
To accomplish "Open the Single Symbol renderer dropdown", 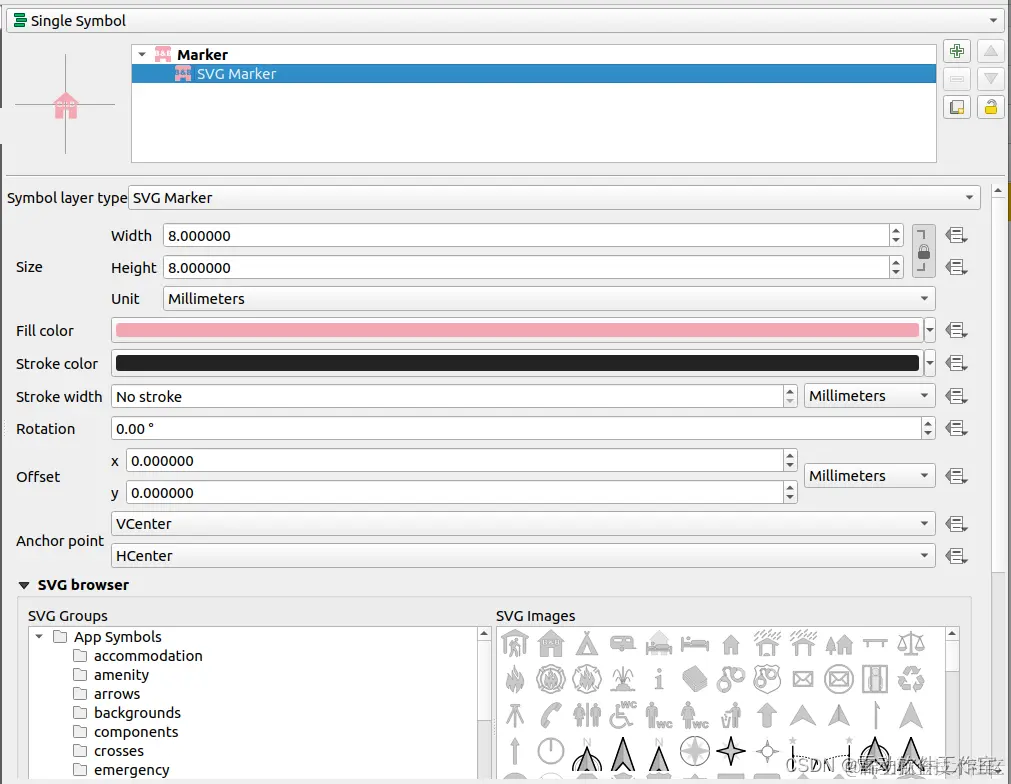I will 505,21.
